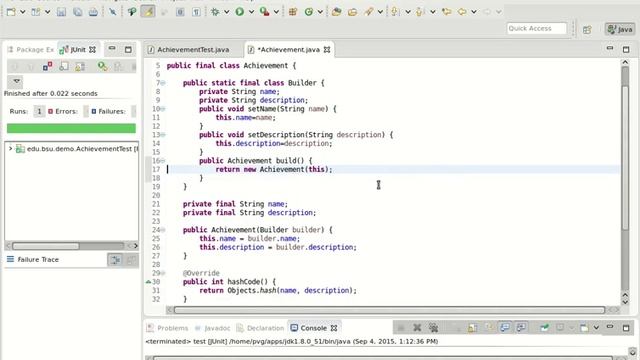This screenshot has height=360, width=640.
Task: Toggle Show Stack Trace in Console View icon
Action: pos(115,260)
